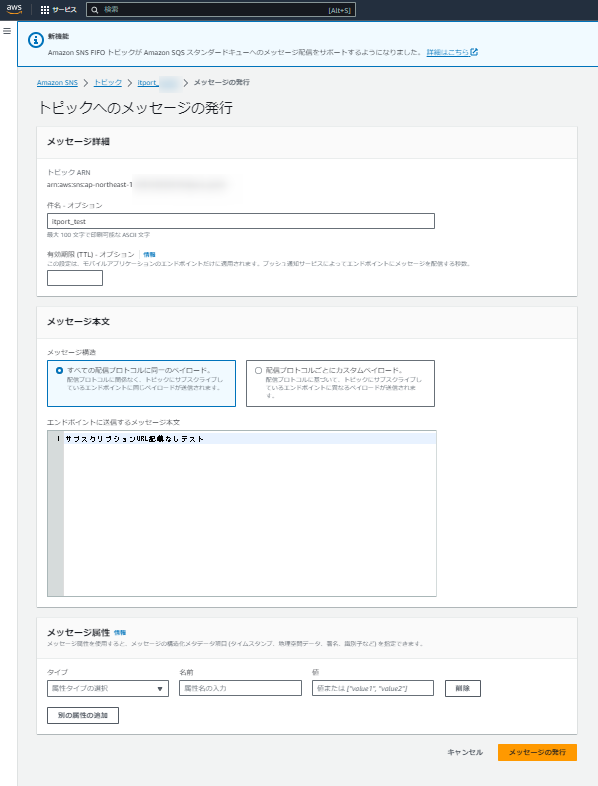Click the TTL input box
This screenshot has height=786, width=598.
(75, 278)
